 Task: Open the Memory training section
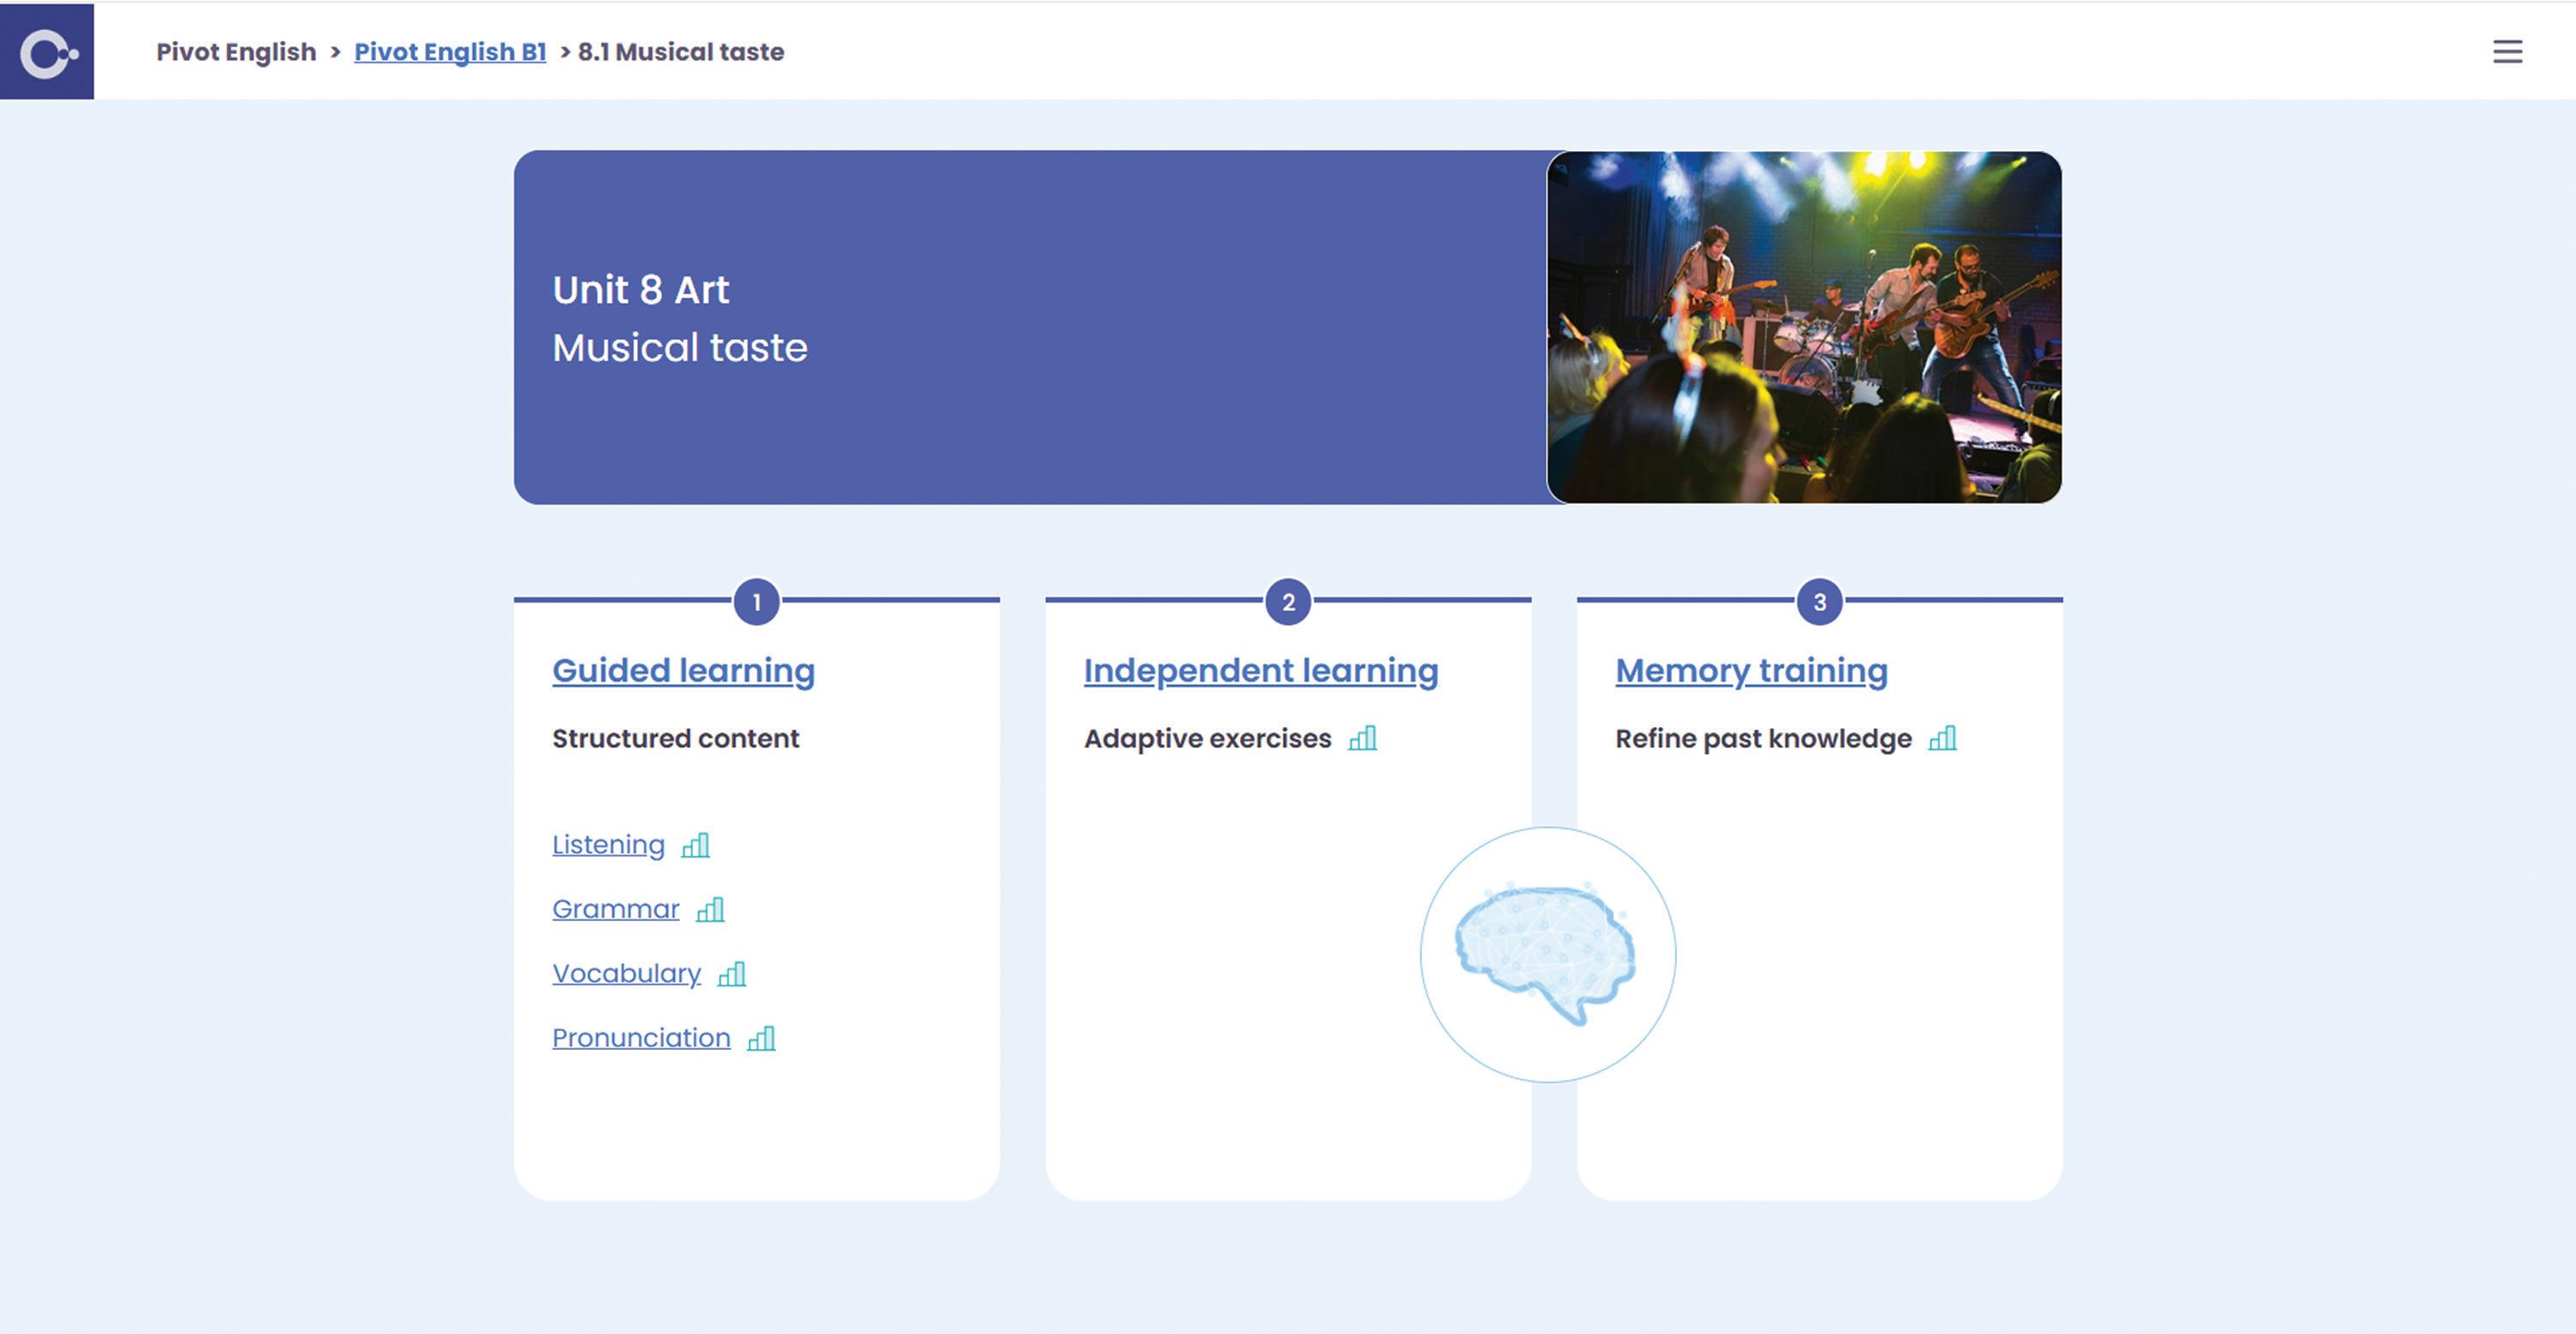(1751, 670)
